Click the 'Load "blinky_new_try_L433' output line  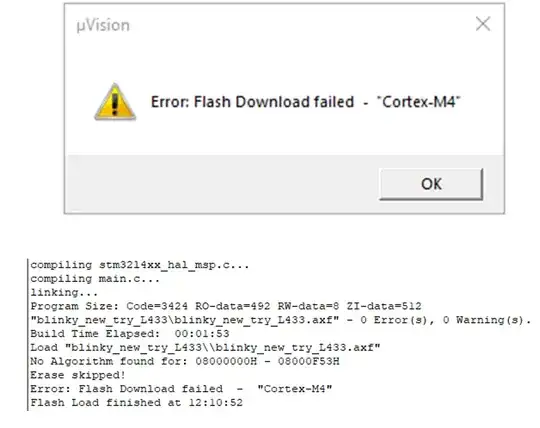click(x=205, y=347)
